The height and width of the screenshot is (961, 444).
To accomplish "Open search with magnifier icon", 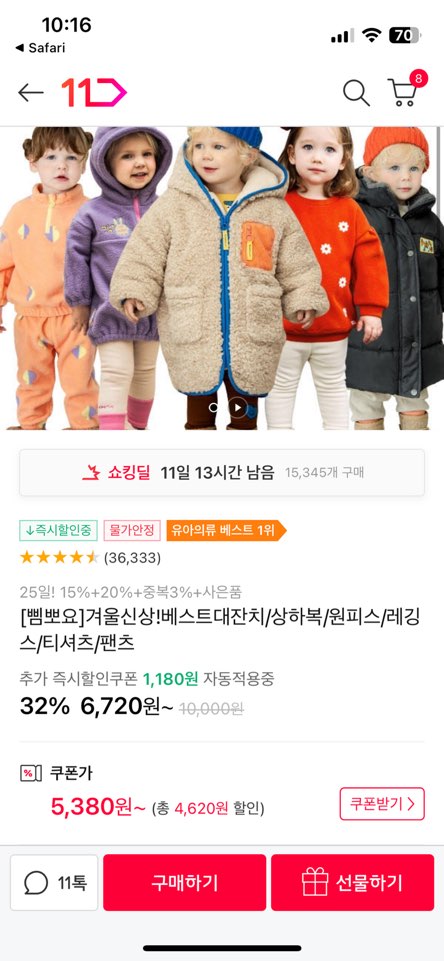I will tap(356, 93).
